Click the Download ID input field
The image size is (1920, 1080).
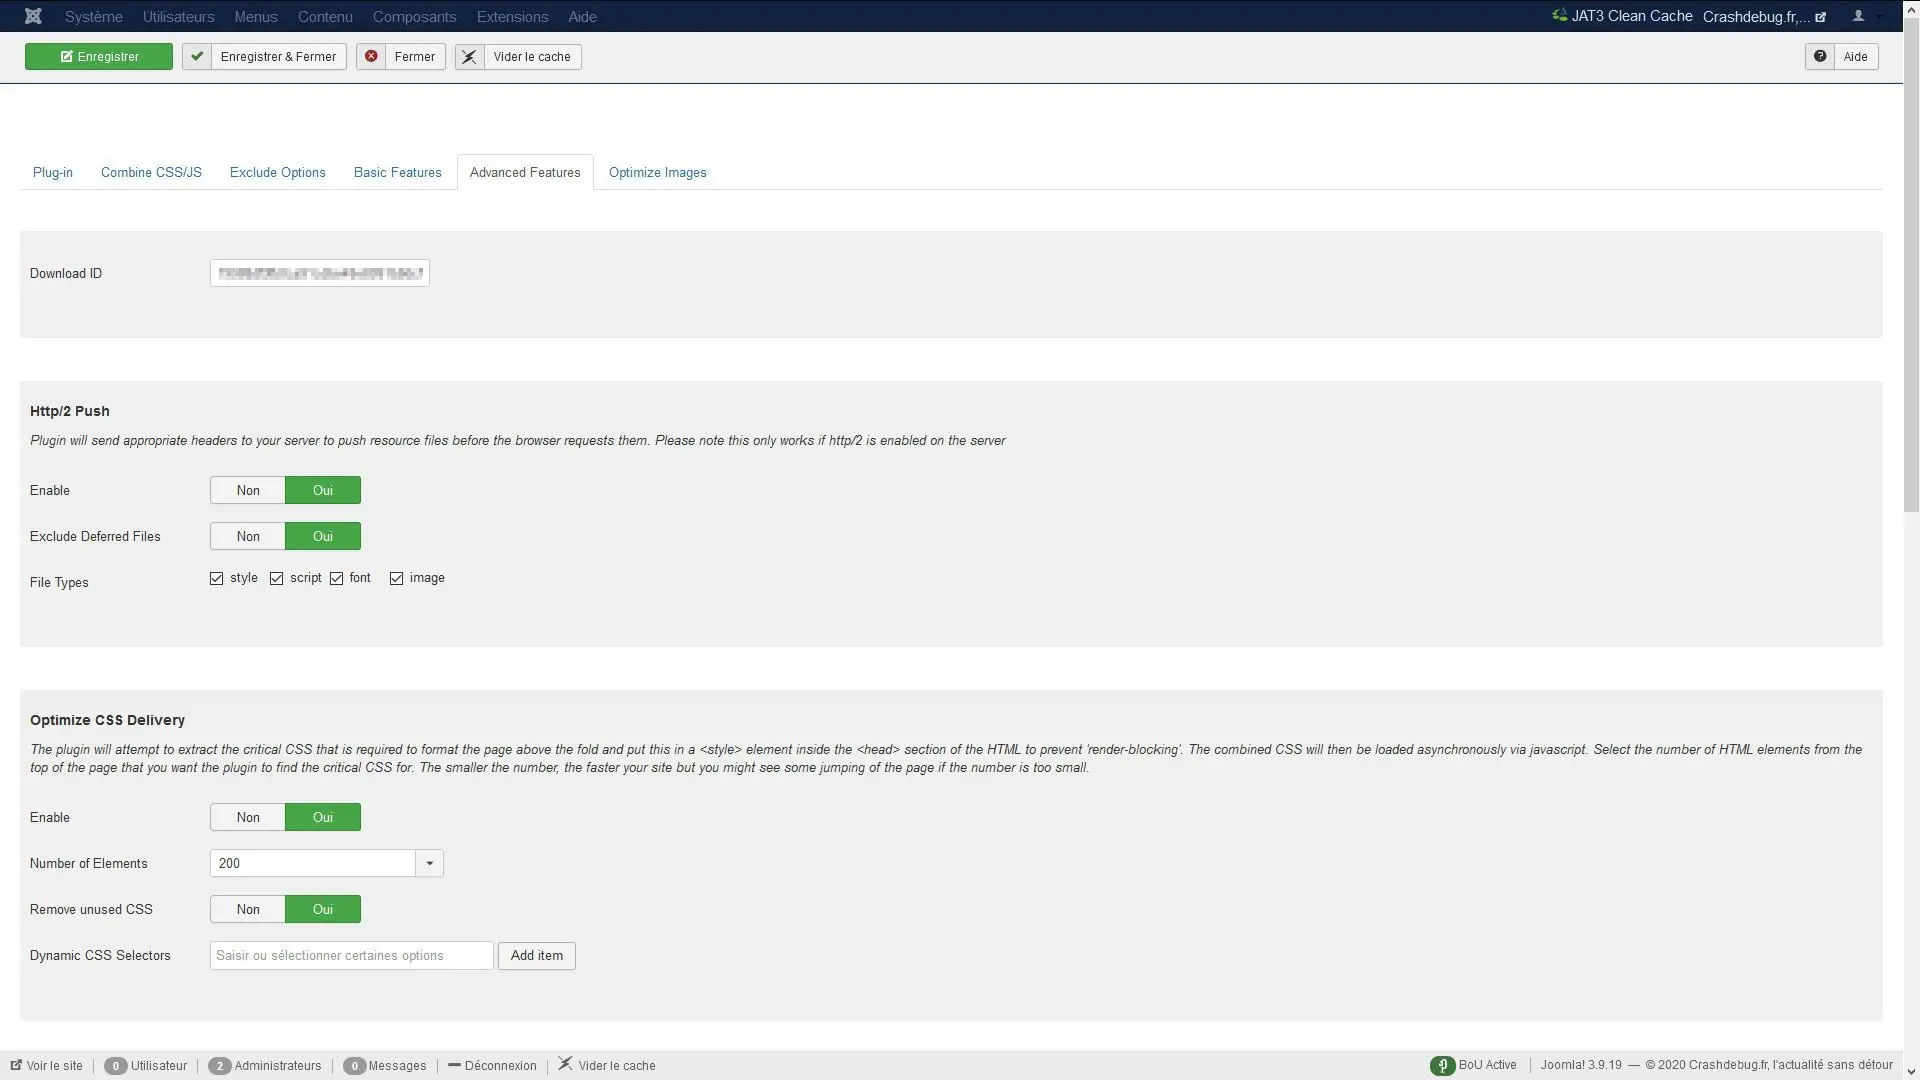click(320, 273)
